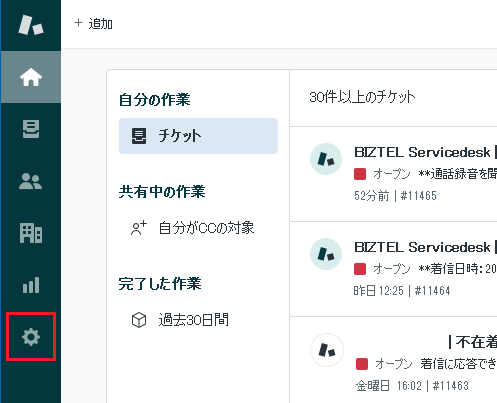Select チケット under 自分の作業
The height and width of the screenshot is (403, 497).
(198, 136)
